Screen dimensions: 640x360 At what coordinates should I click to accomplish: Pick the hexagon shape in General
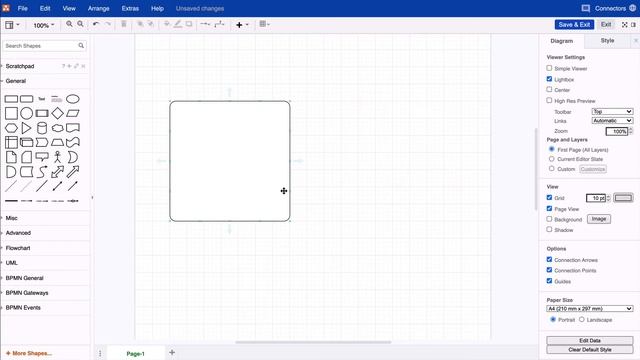11,128
